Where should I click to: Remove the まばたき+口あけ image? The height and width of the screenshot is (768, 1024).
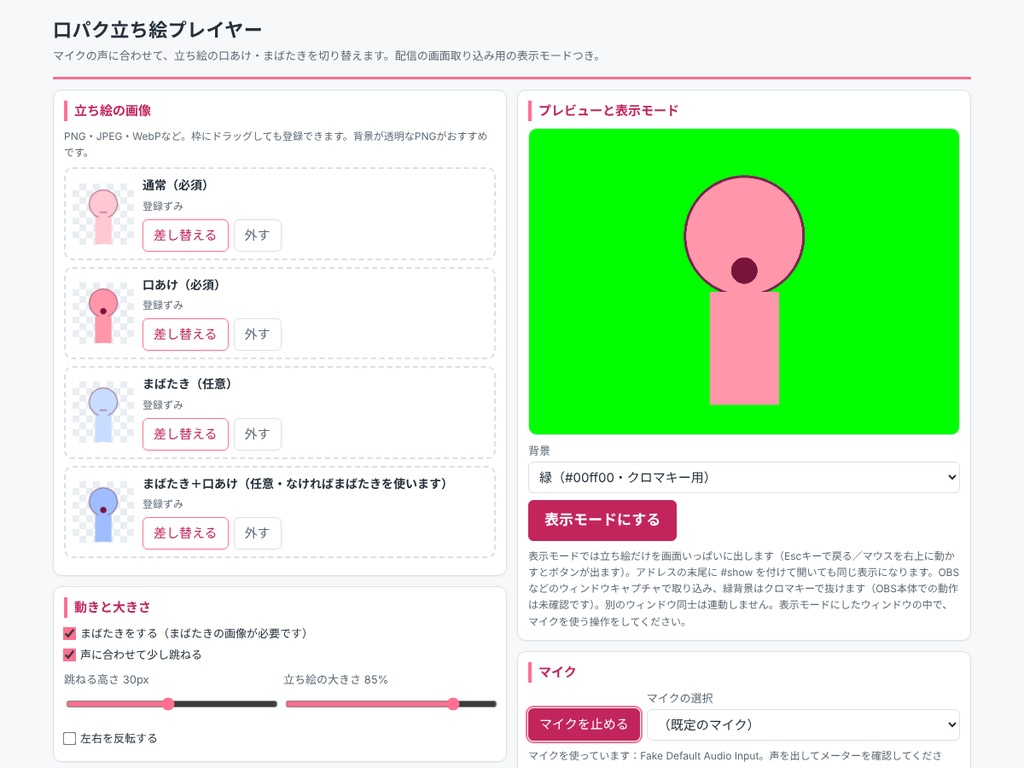[x=257, y=533]
